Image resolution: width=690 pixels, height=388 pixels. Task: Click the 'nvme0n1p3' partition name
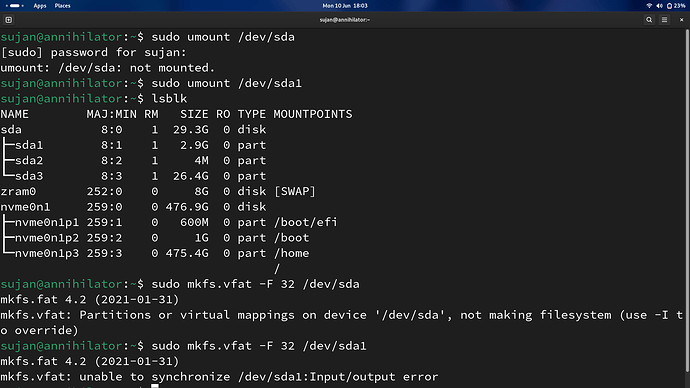click(47, 253)
